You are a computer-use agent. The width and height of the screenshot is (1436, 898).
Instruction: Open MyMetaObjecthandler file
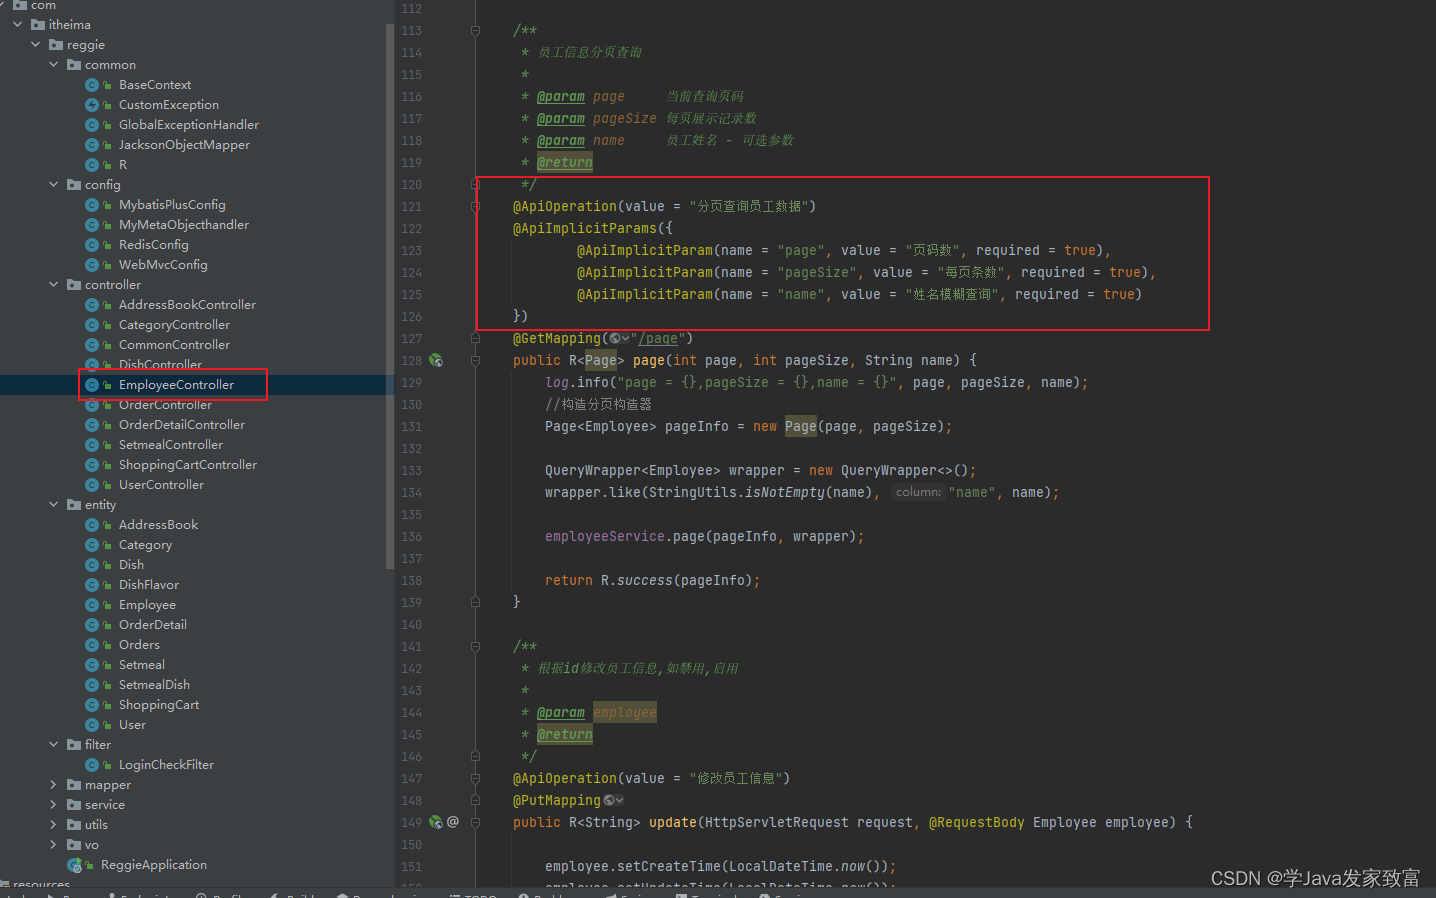(184, 225)
